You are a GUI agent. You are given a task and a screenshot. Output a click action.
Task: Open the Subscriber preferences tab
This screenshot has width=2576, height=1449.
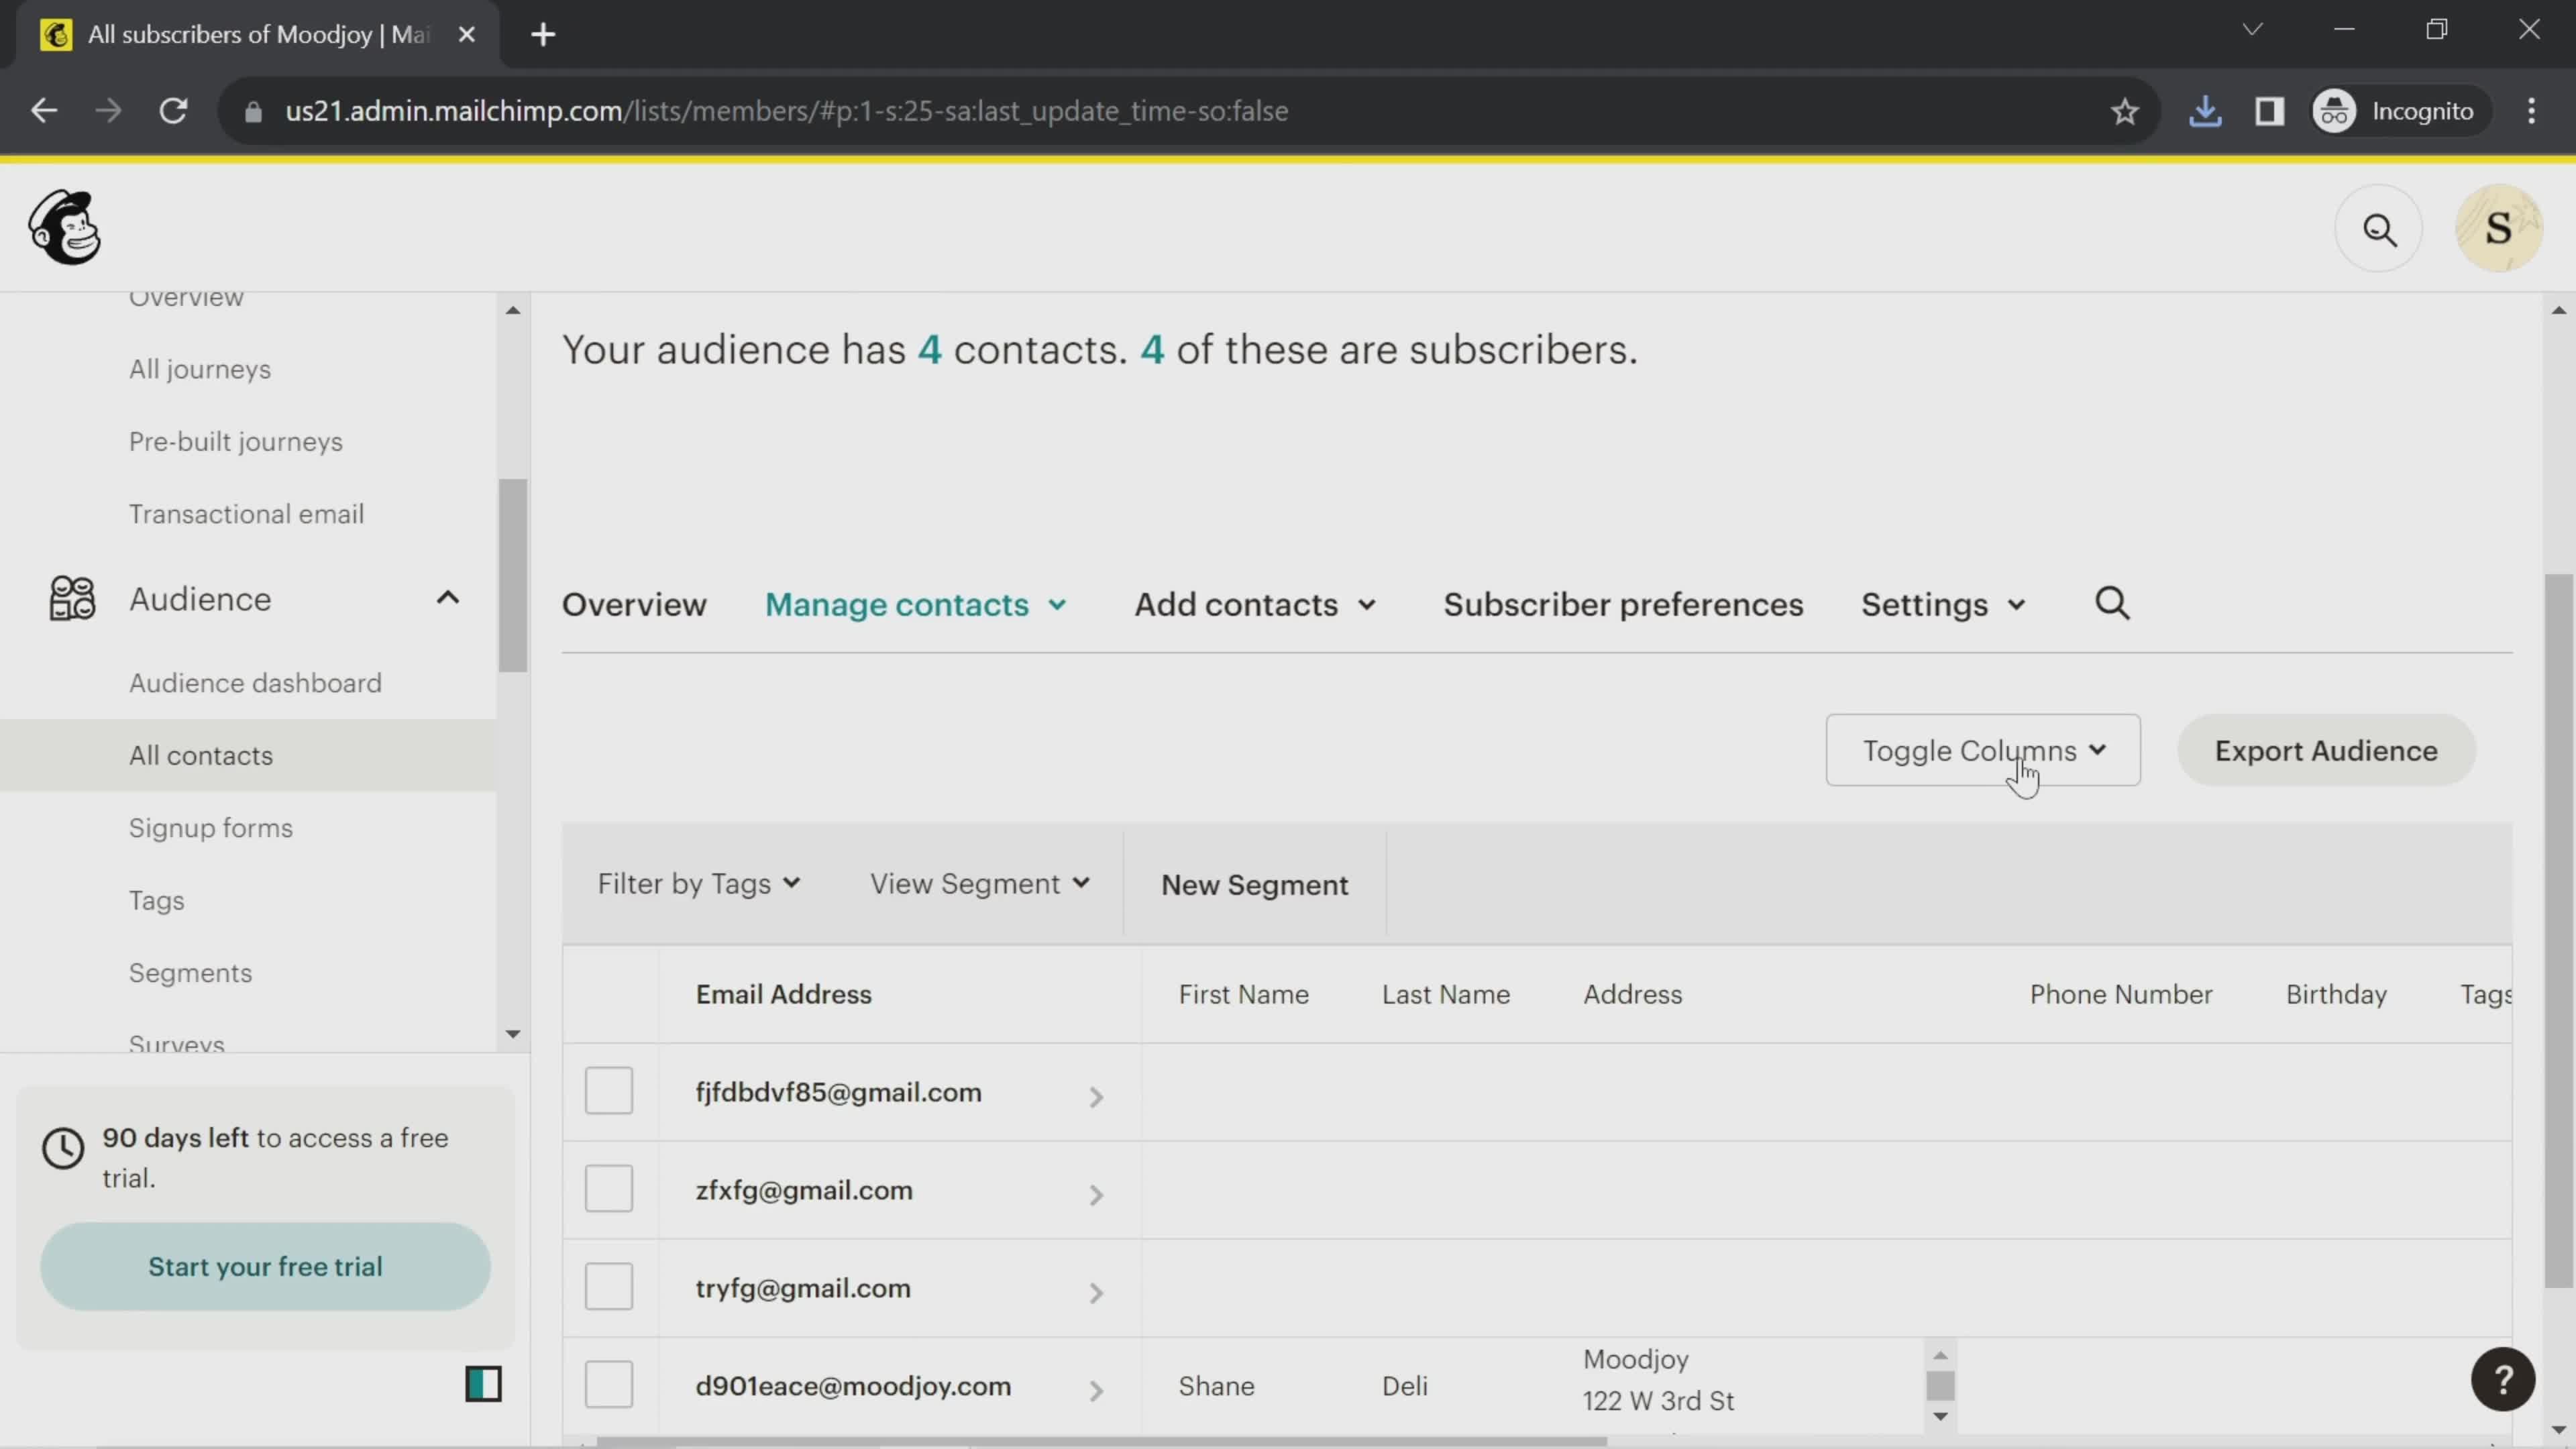[1623, 605]
